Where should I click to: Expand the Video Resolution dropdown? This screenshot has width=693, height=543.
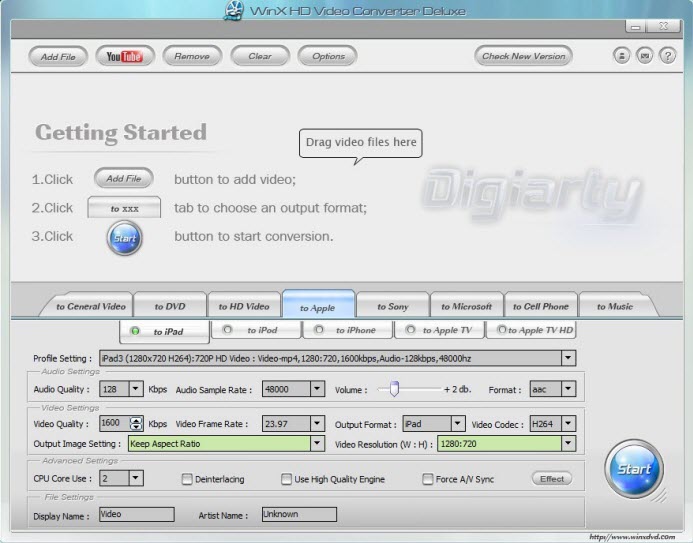(568, 443)
